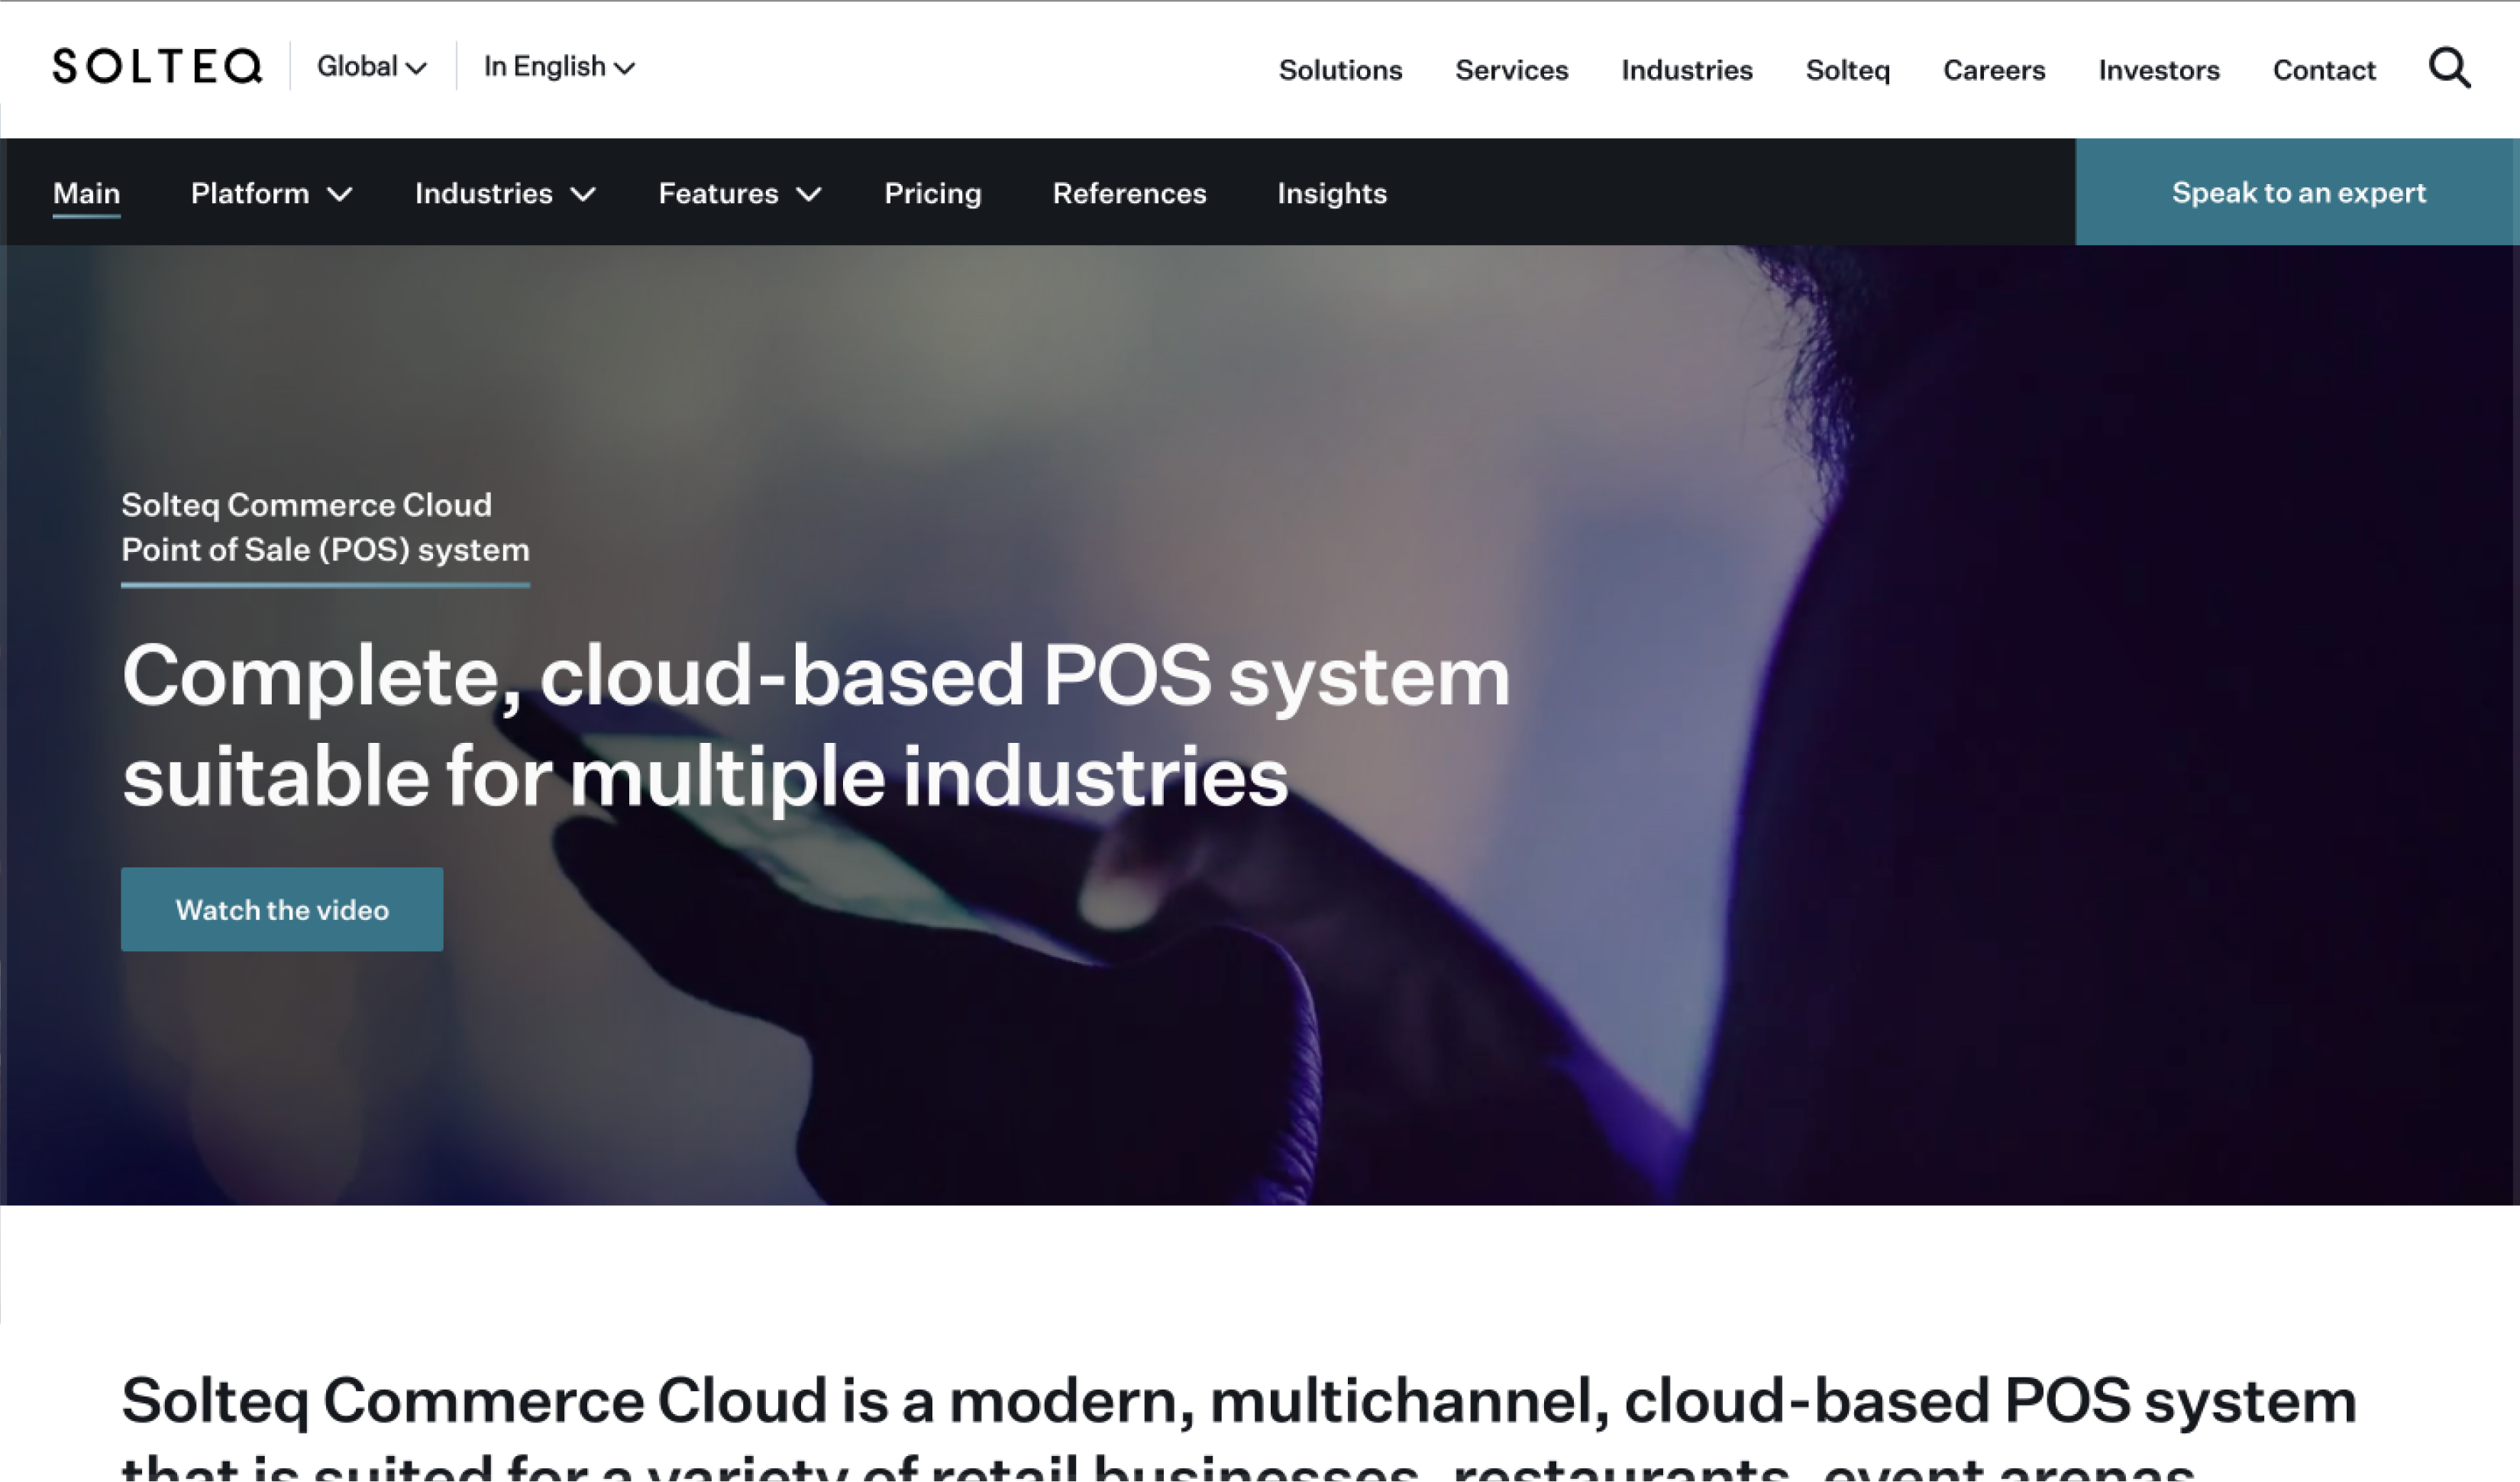Select the Main tab
2520x1482 pixels.
pyautogui.click(x=86, y=193)
